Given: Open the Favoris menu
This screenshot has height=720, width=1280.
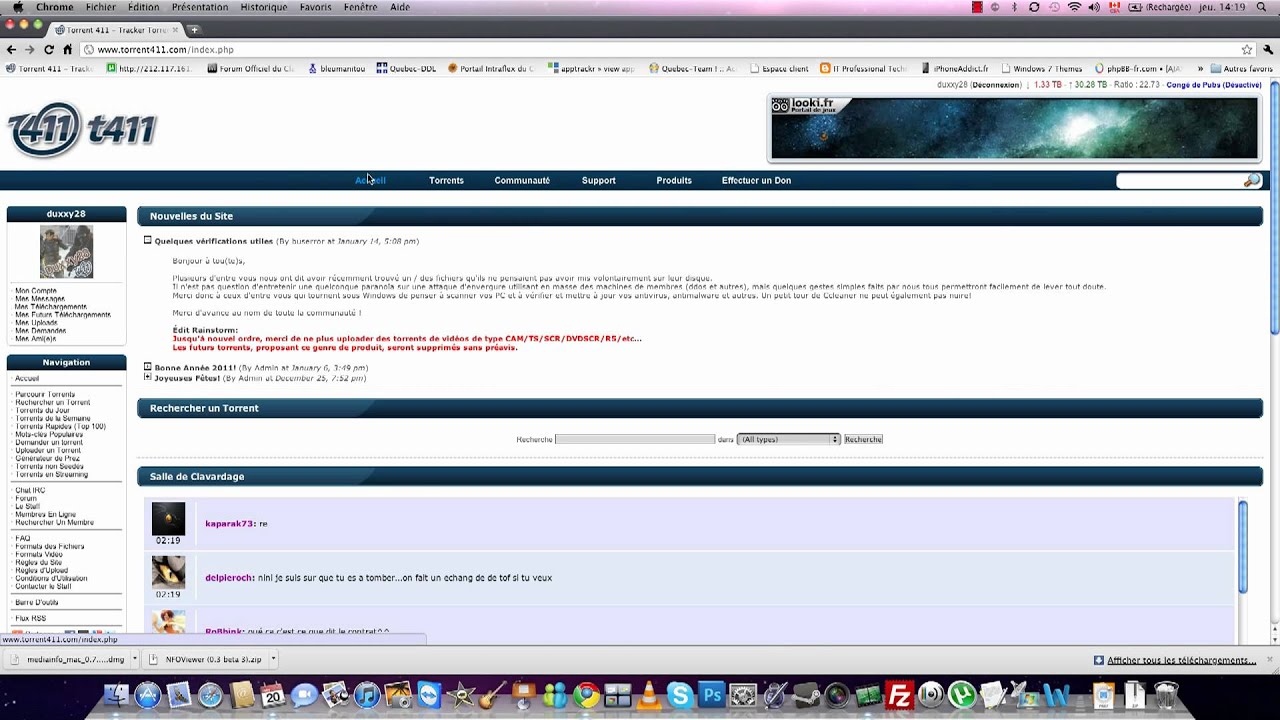Looking at the screenshot, I should pyautogui.click(x=315, y=7).
